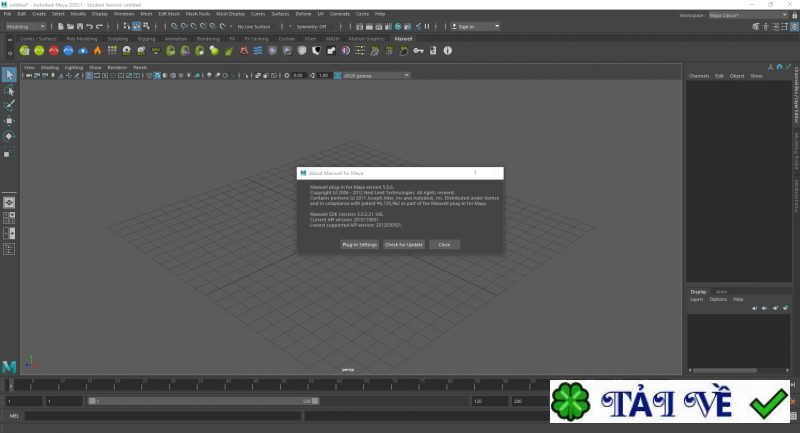Click the Maxwell fire shelf icon

97,50
